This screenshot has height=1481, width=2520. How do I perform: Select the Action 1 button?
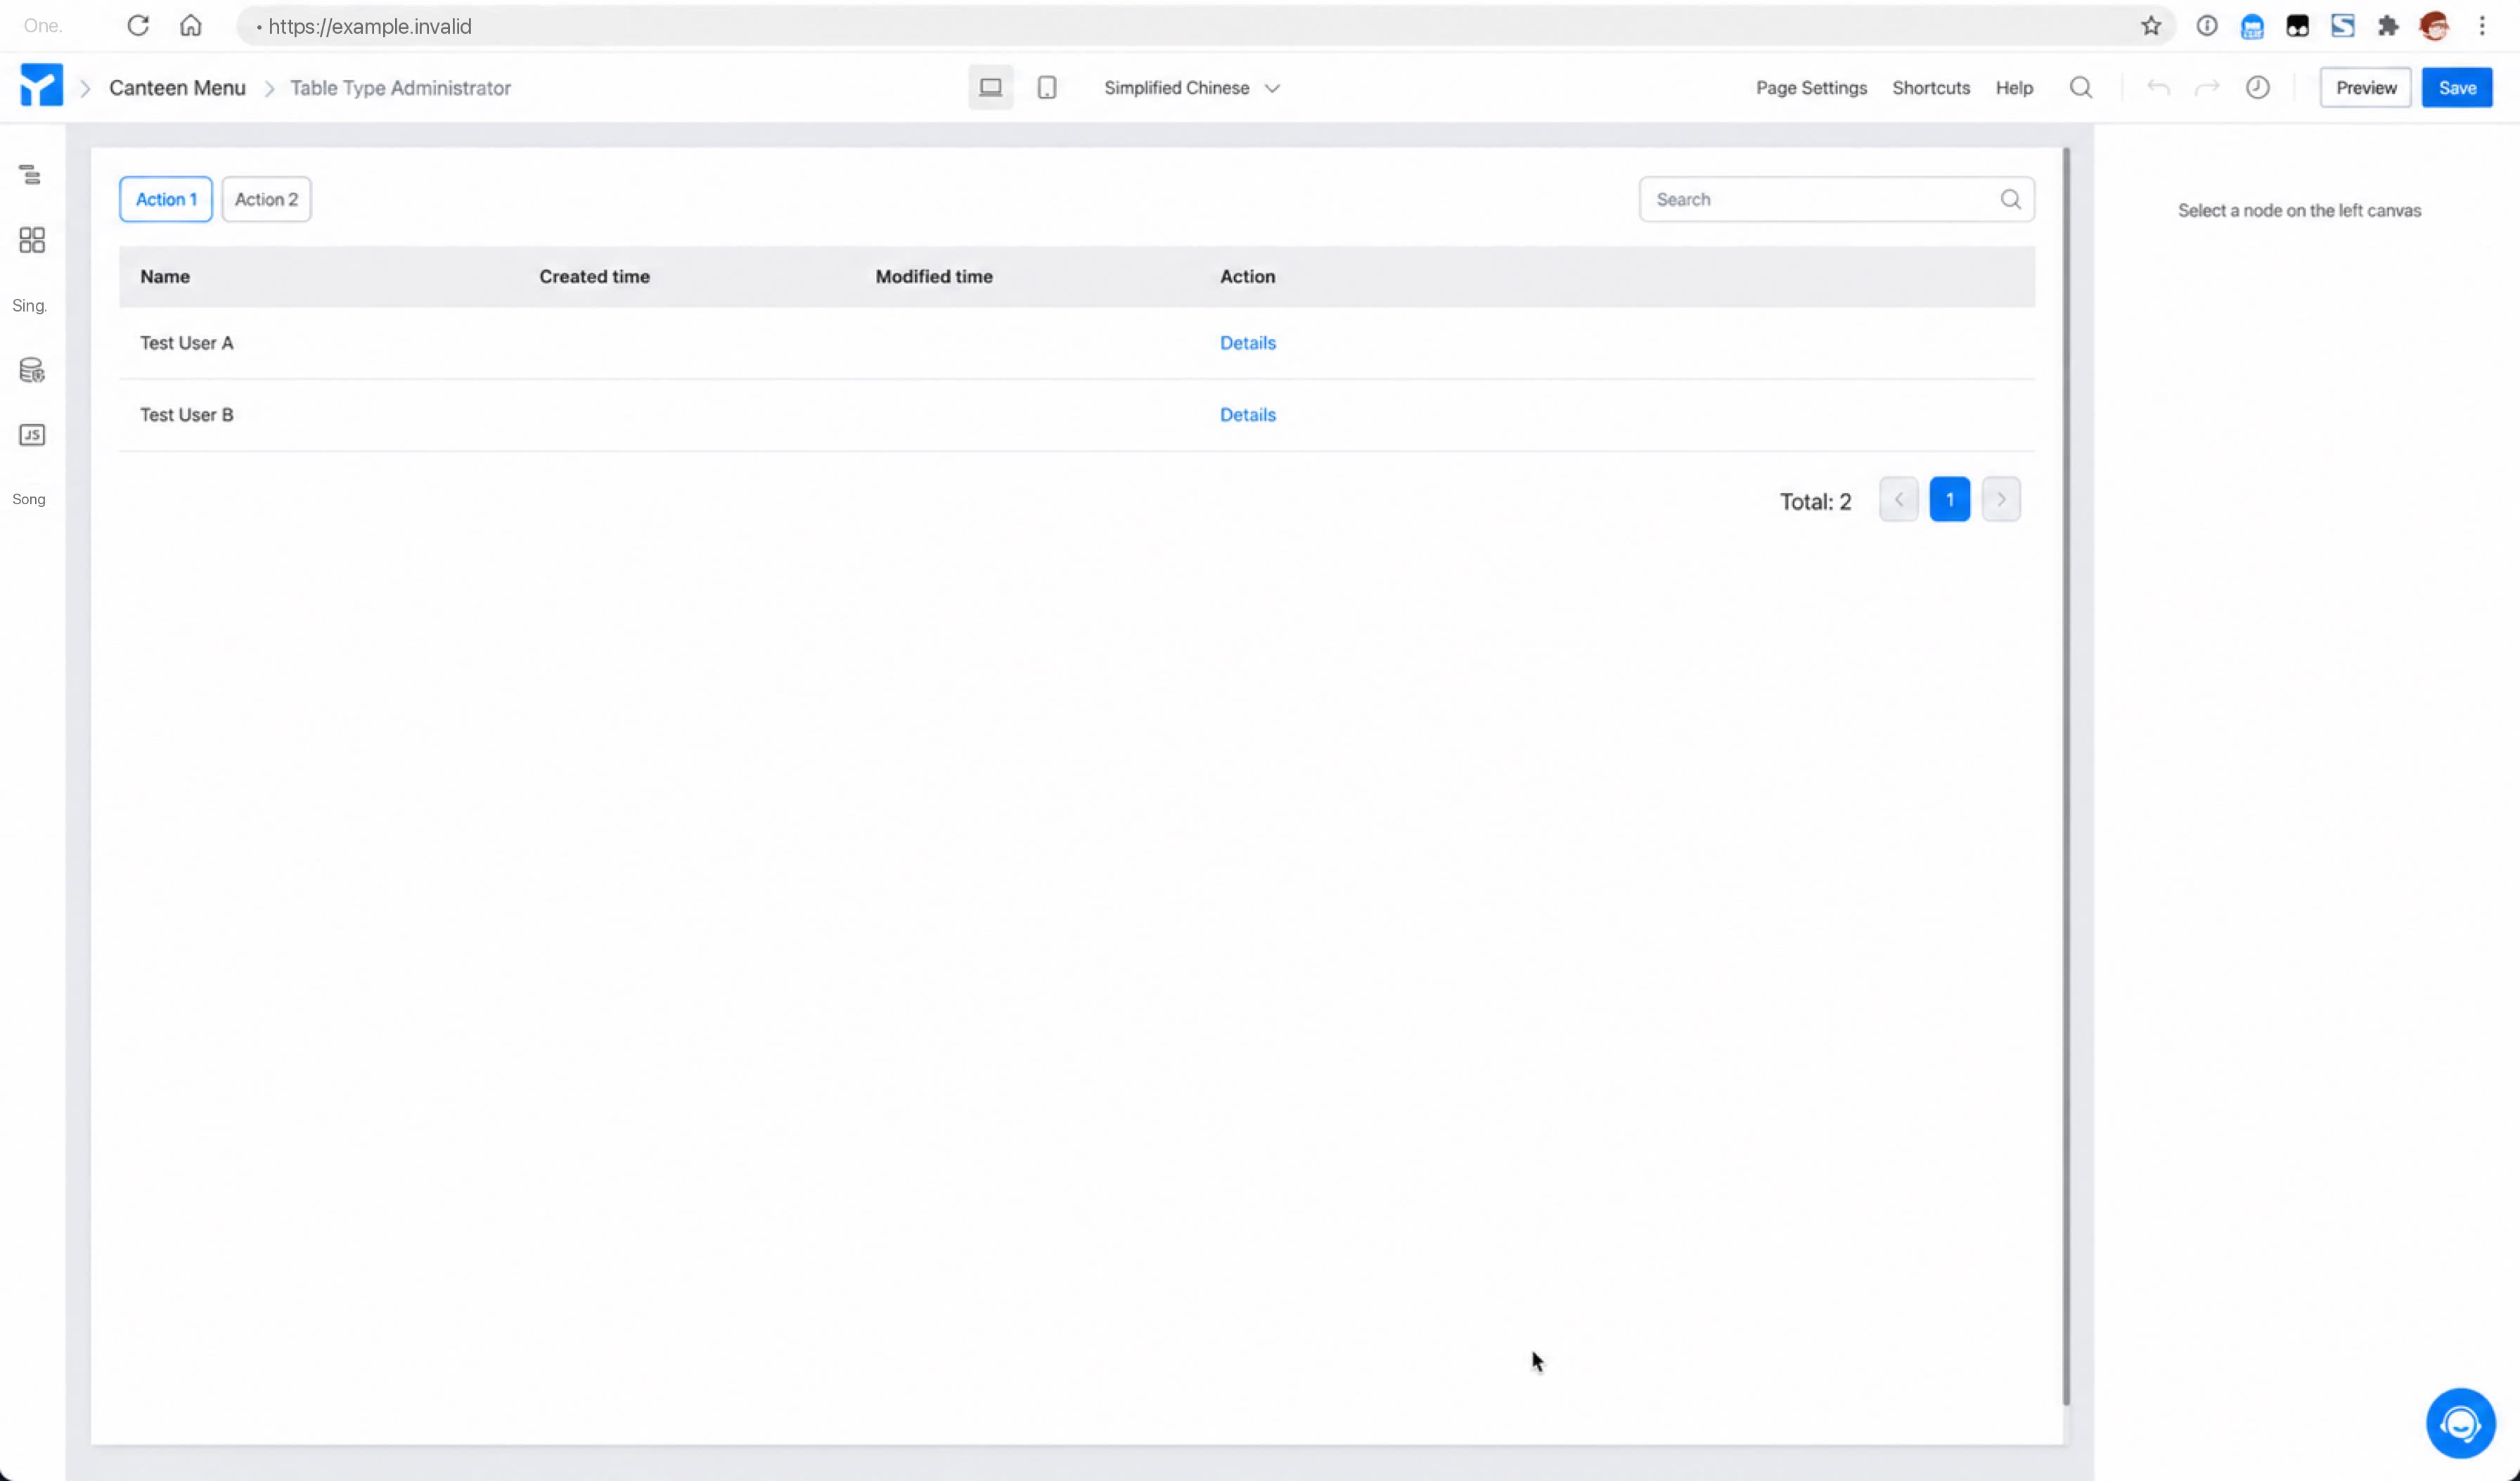(x=166, y=199)
